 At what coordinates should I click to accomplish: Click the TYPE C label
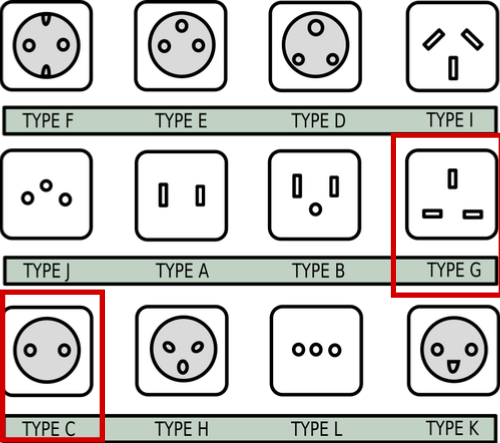(49, 429)
